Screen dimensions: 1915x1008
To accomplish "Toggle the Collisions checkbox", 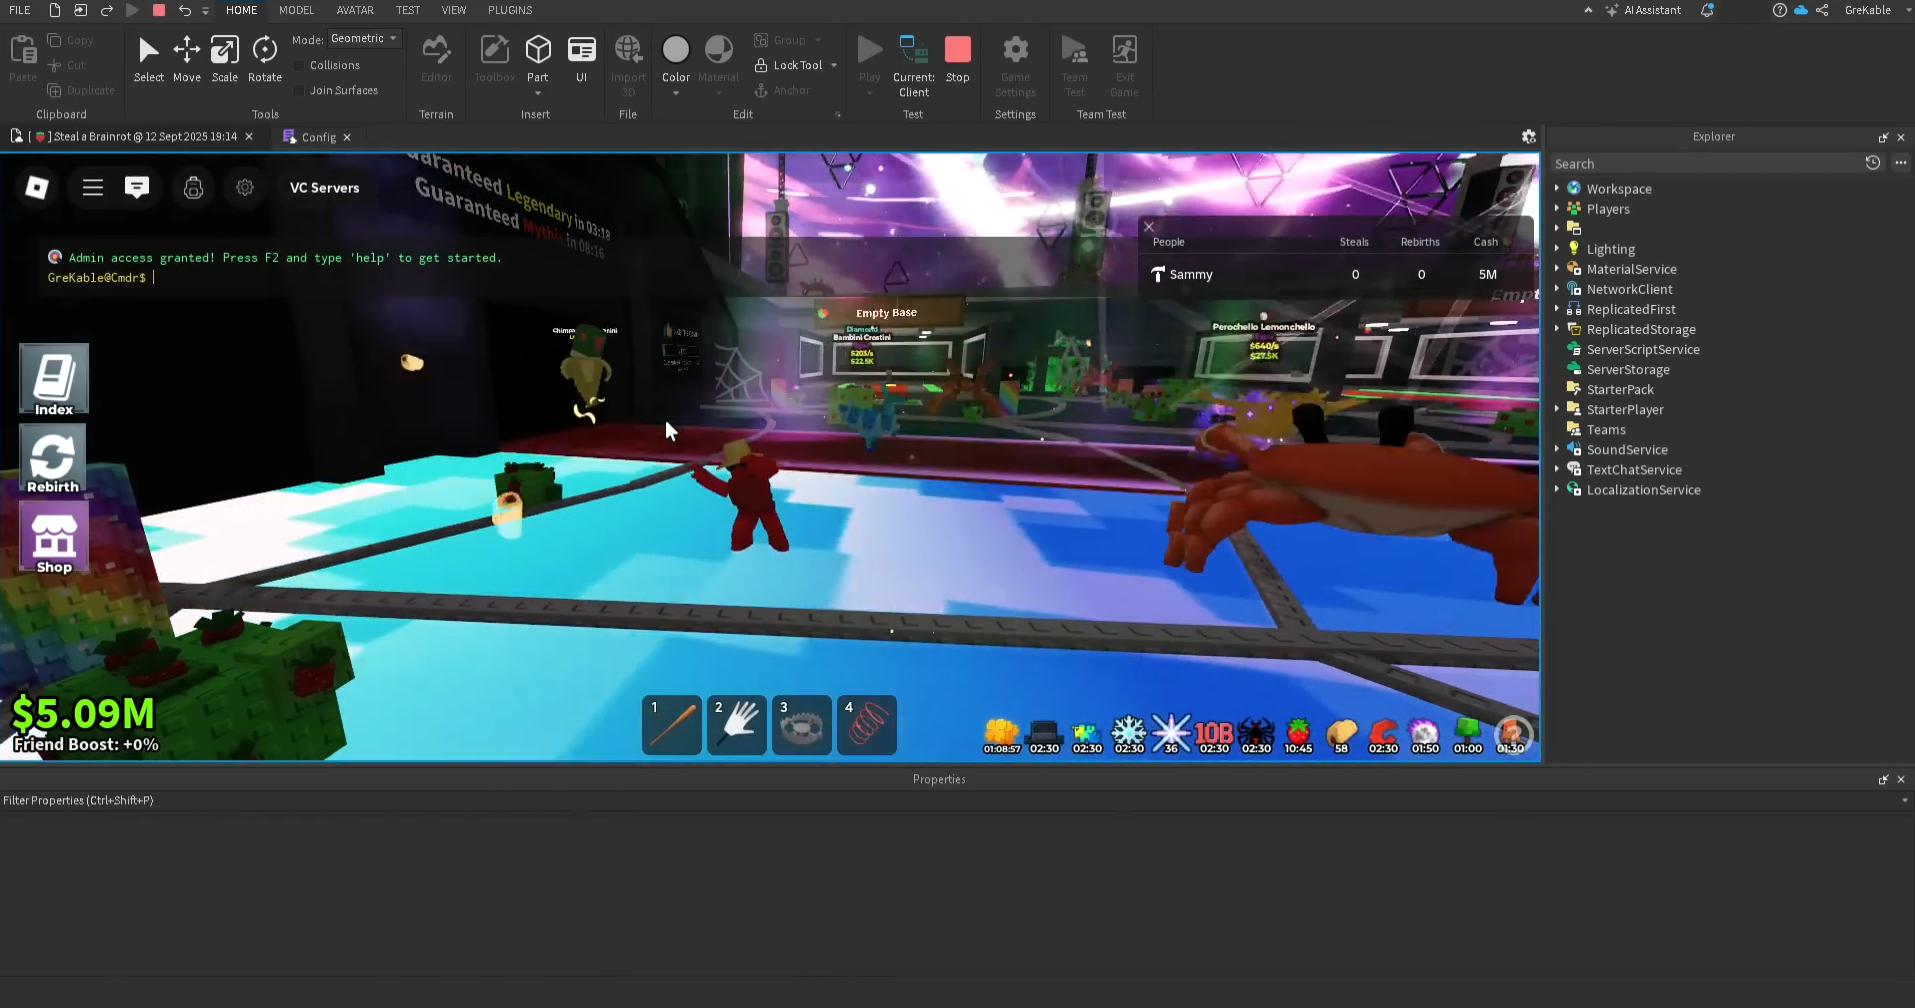I will [x=300, y=65].
